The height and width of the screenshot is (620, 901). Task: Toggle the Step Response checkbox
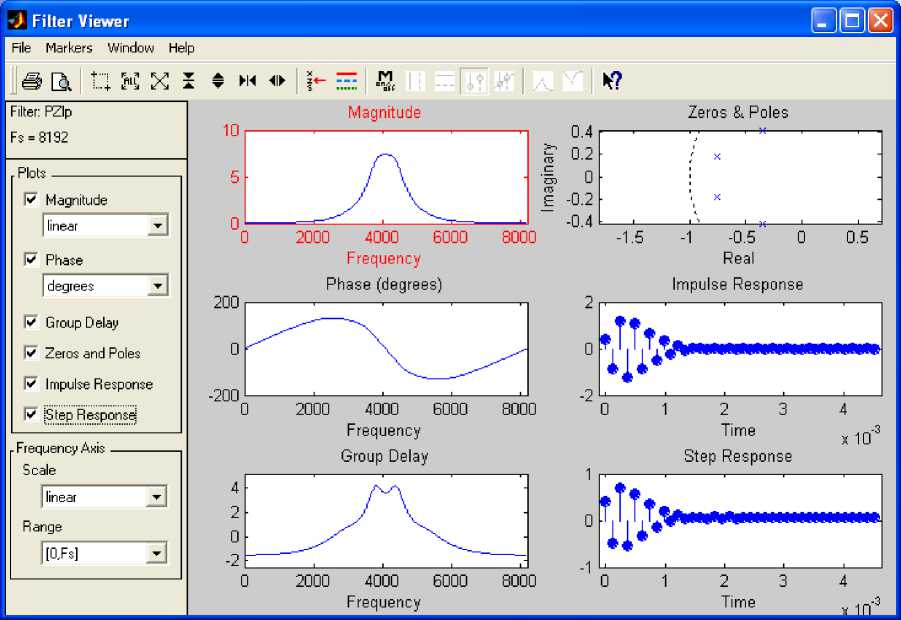30,414
